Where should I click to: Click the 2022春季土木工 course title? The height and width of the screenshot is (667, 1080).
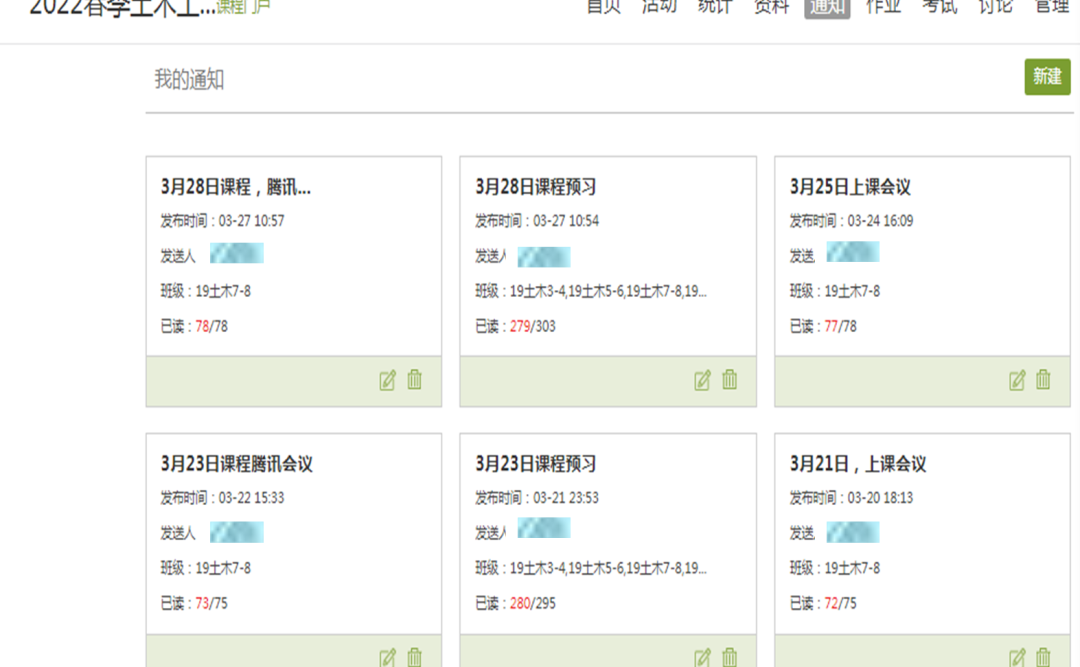point(122,8)
